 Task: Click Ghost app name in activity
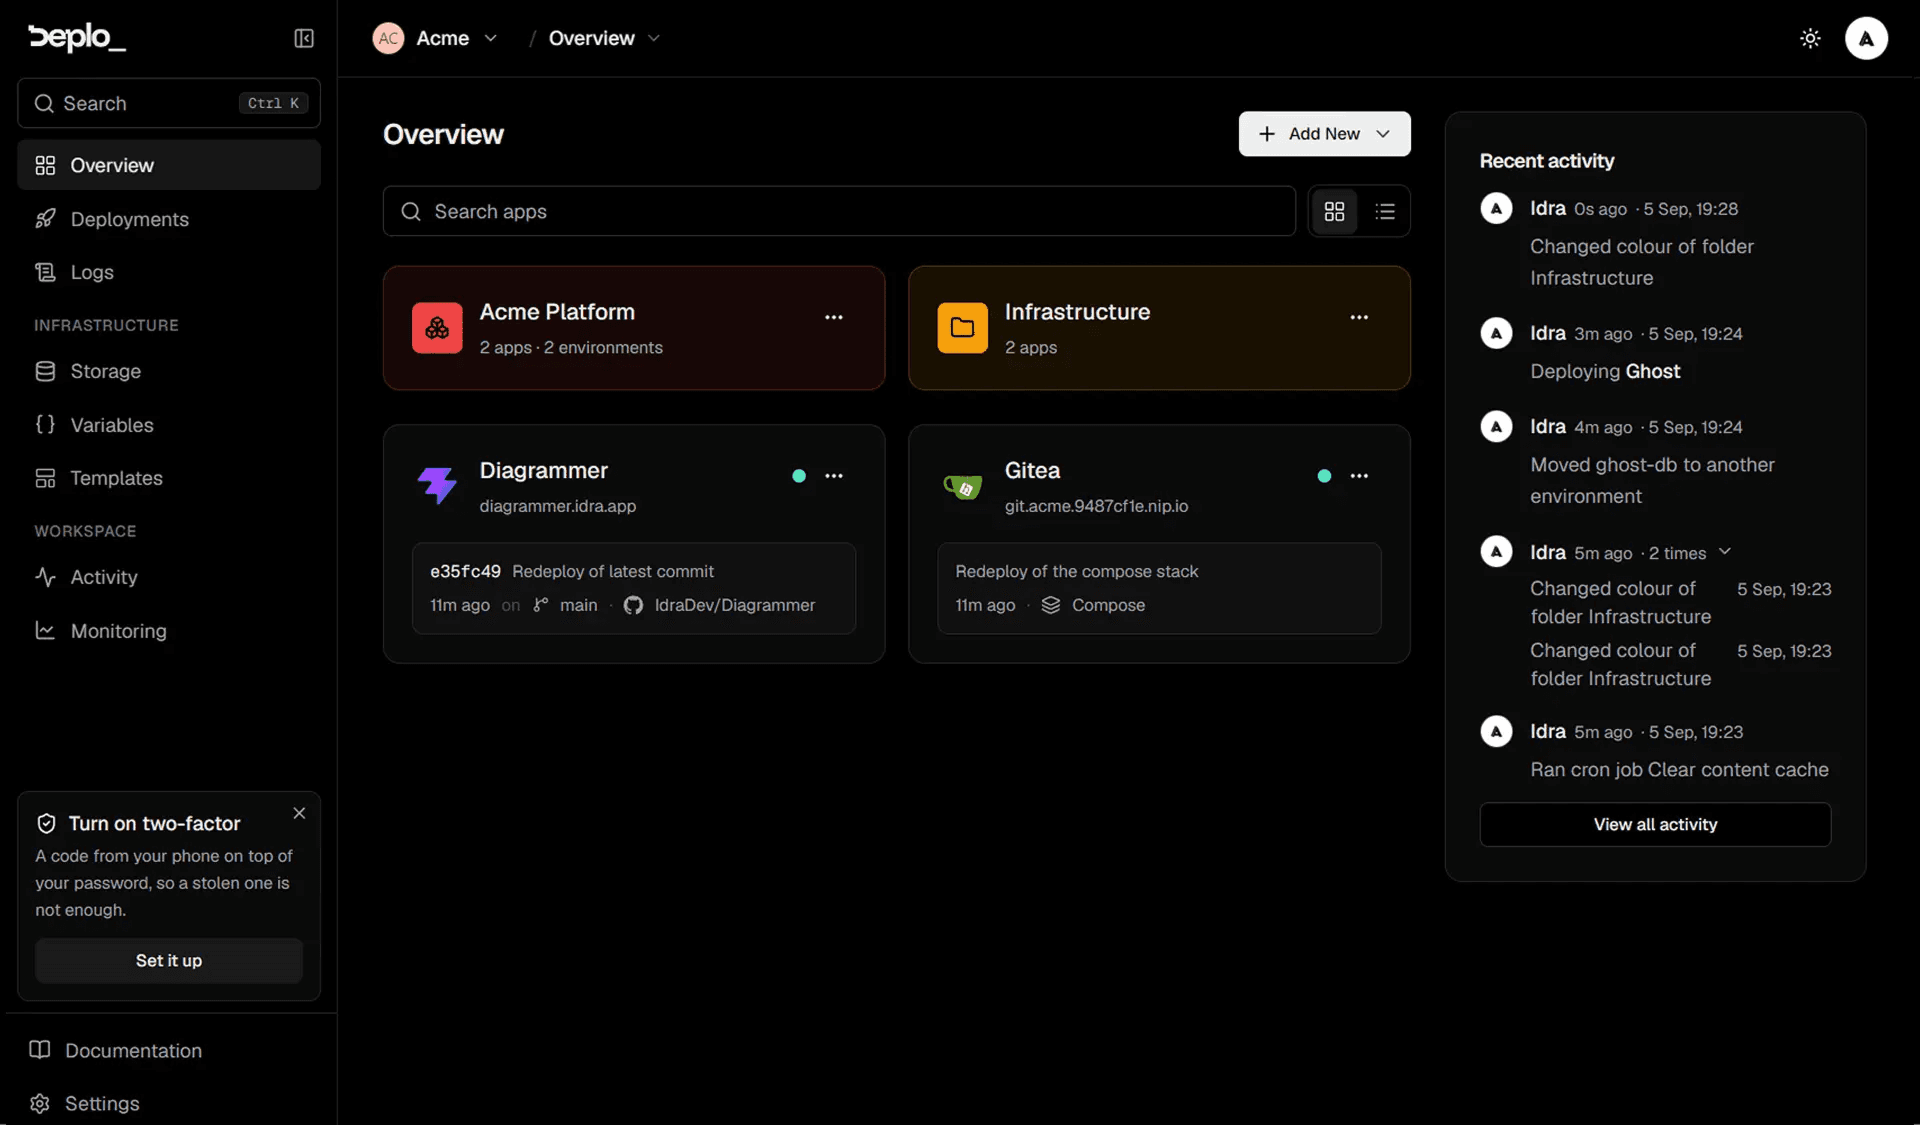(x=1653, y=371)
